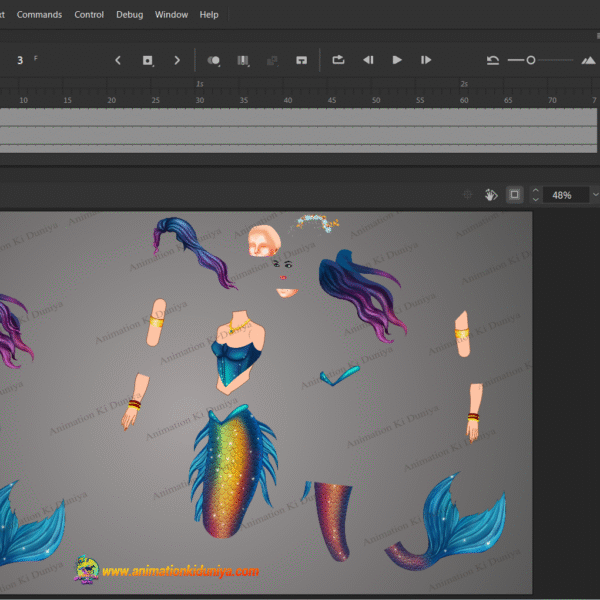The height and width of the screenshot is (600, 600).
Task: Click frame 15 on the timeline ruler
Action: click(67, 100)
